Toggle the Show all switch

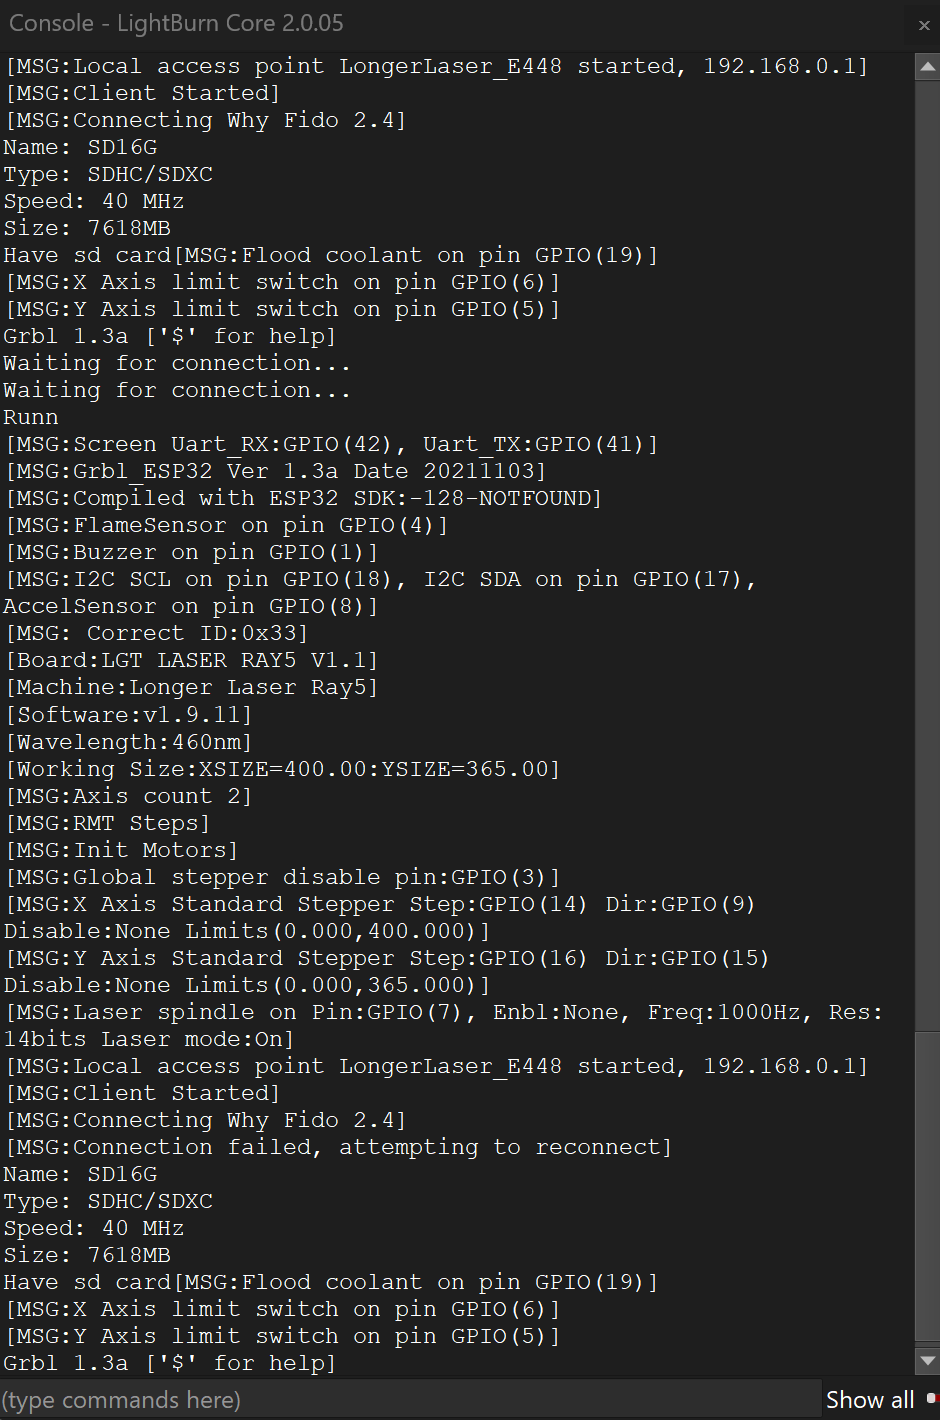click(x=931, y=1399)
